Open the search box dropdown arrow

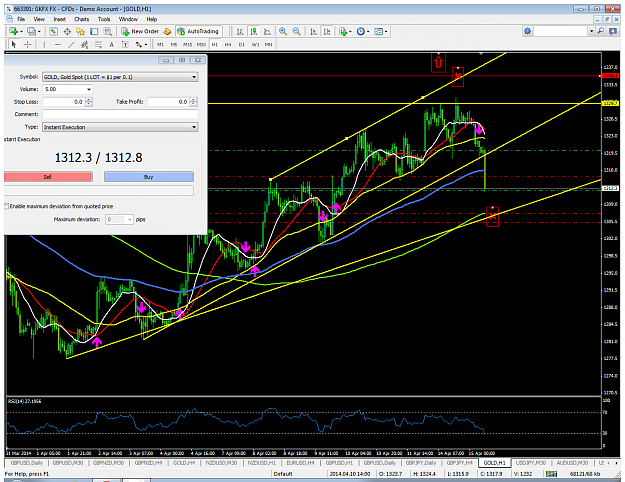point(592,31)
